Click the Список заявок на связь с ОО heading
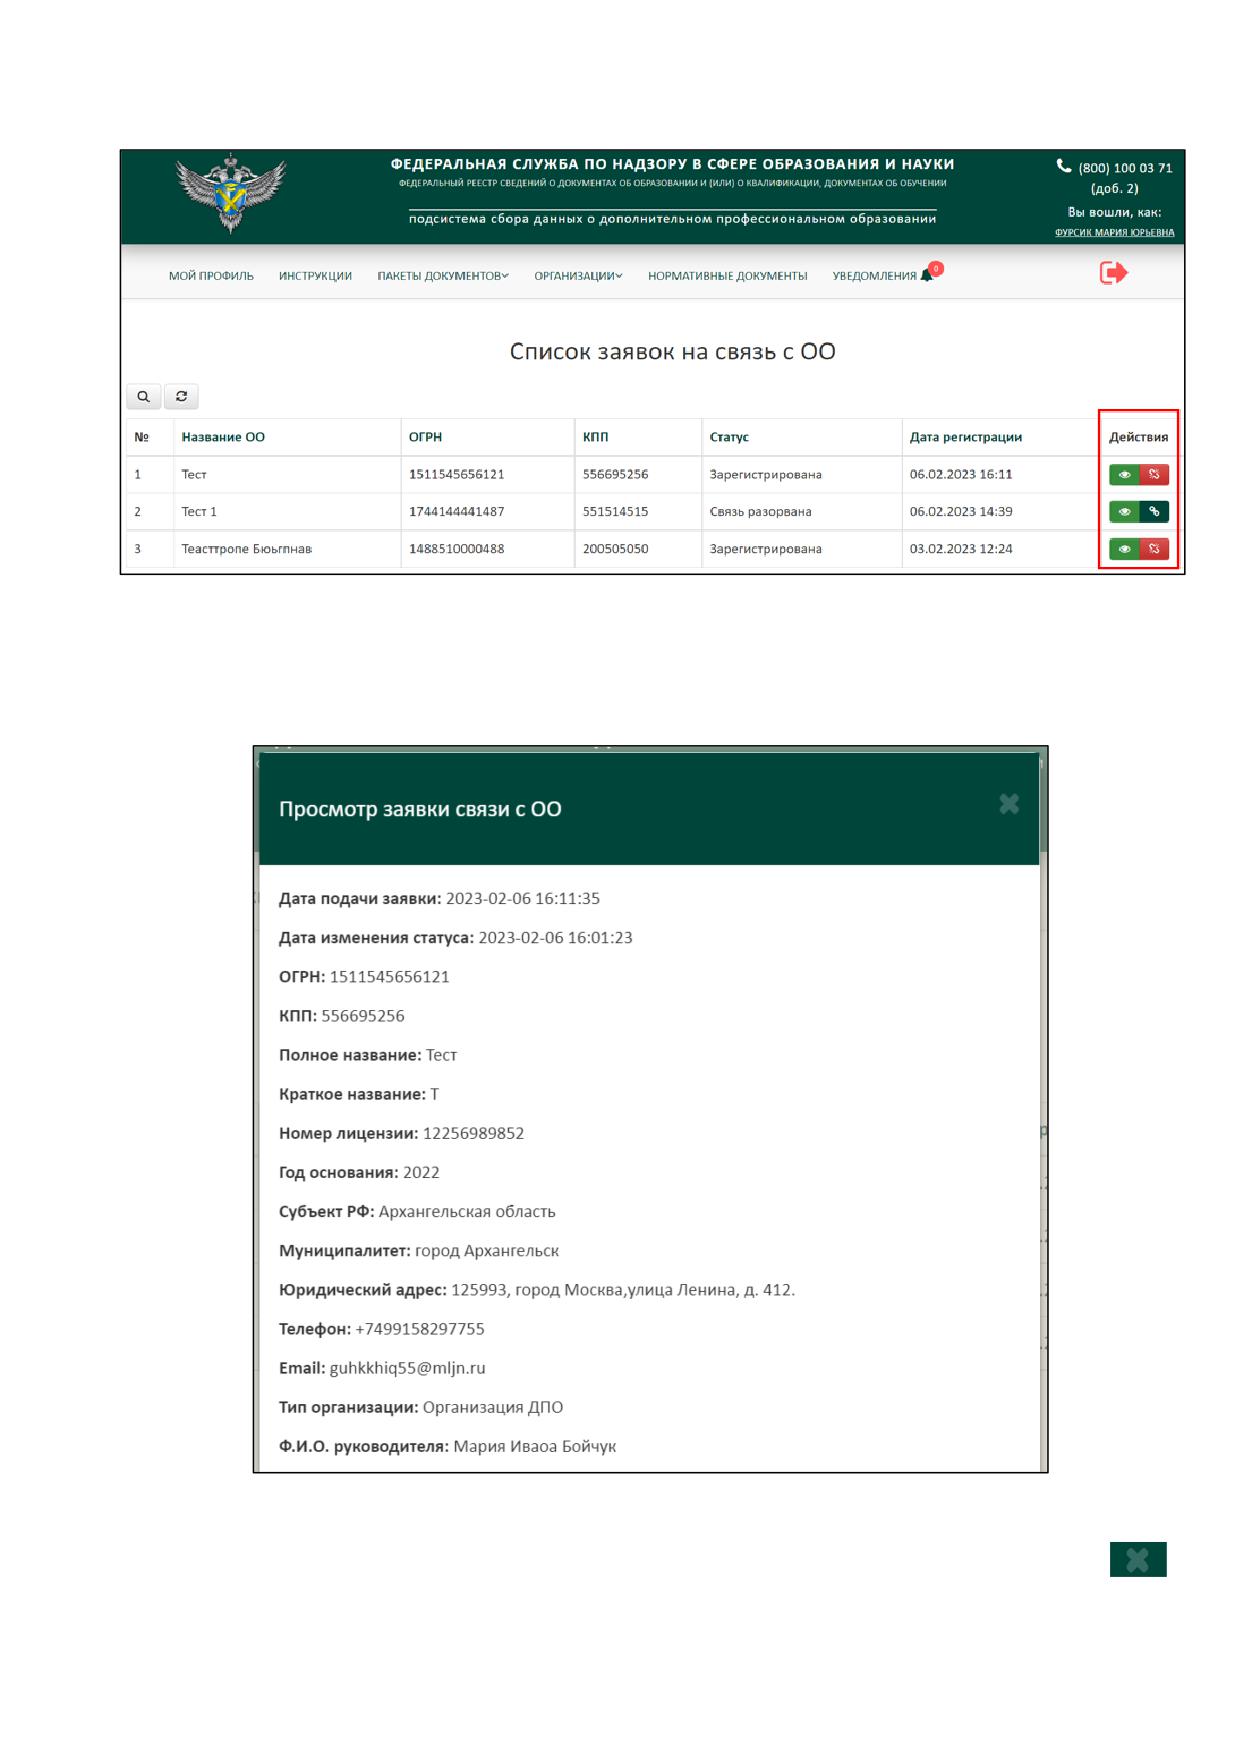1240x1754 pixels. pos(672,352)
